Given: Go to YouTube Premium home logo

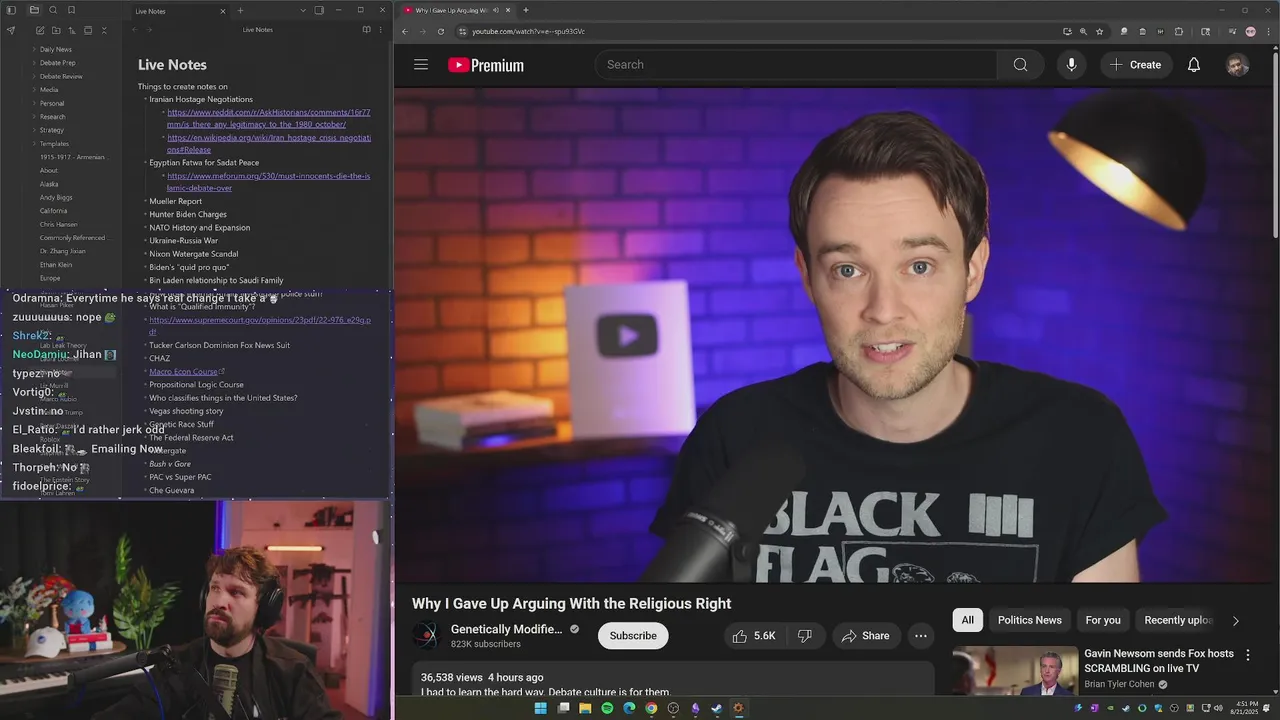Looking at the screenshot, I should click(x=486, y=65).
